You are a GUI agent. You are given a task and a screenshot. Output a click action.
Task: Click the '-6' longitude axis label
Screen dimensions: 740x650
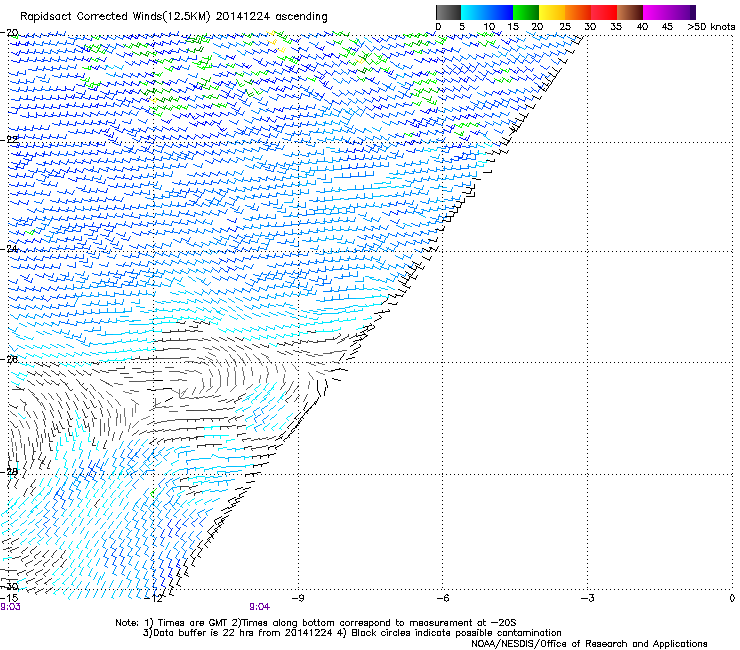click(x=443, y=598)
